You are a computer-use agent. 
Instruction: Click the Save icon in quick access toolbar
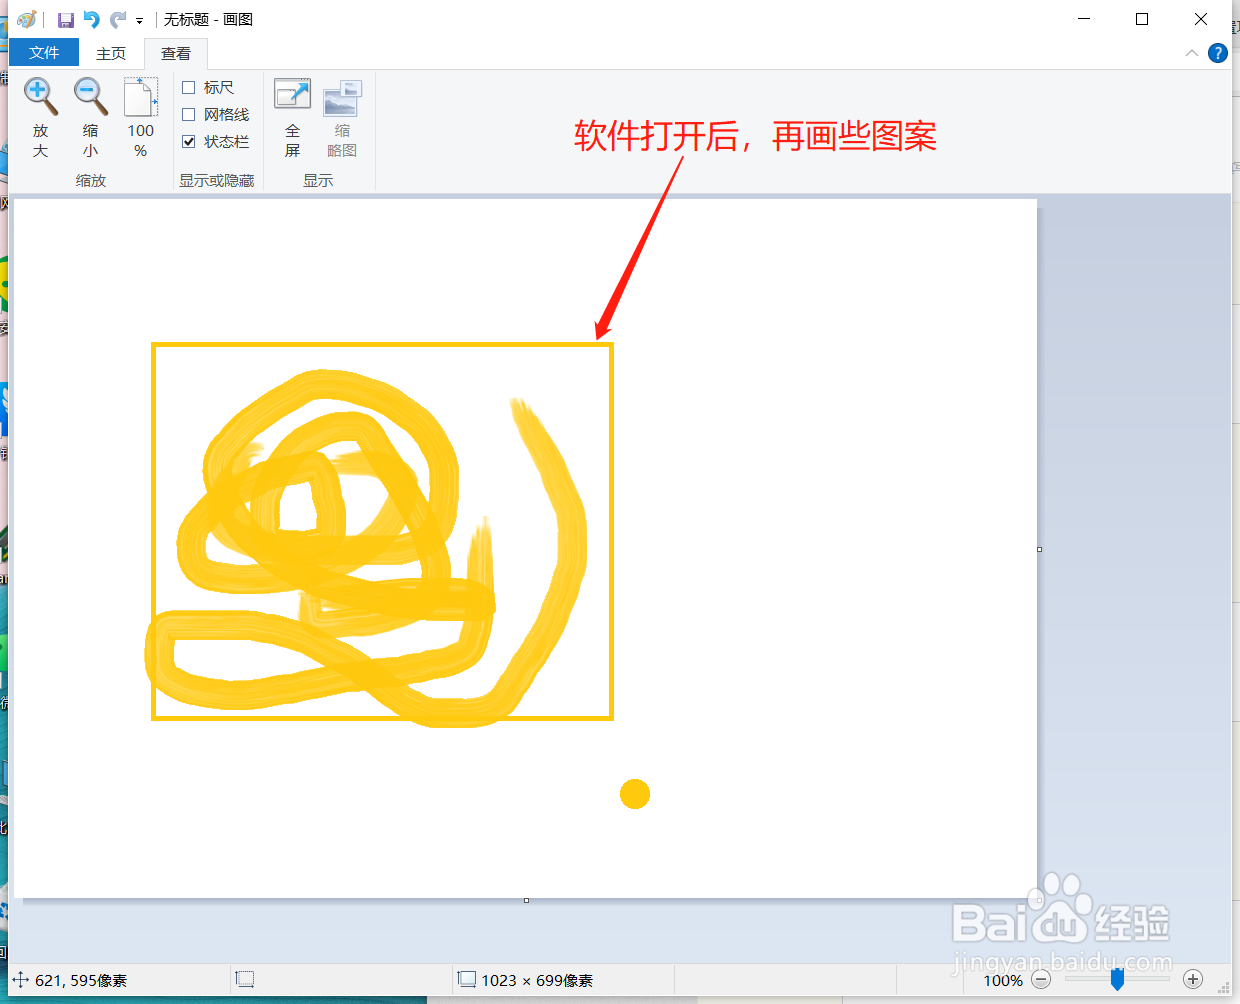pos(66,19)
